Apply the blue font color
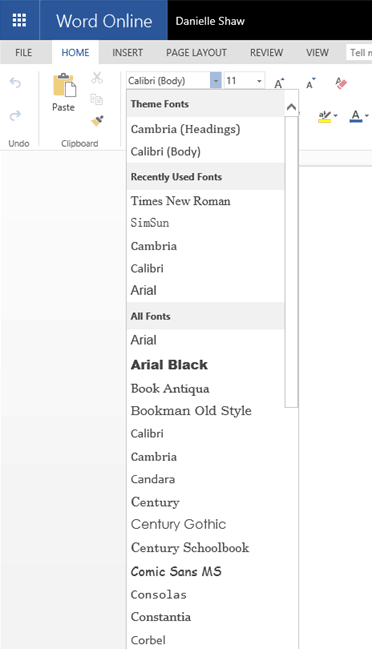The width and height of the screenshot is (372, 649). point(356,116)
